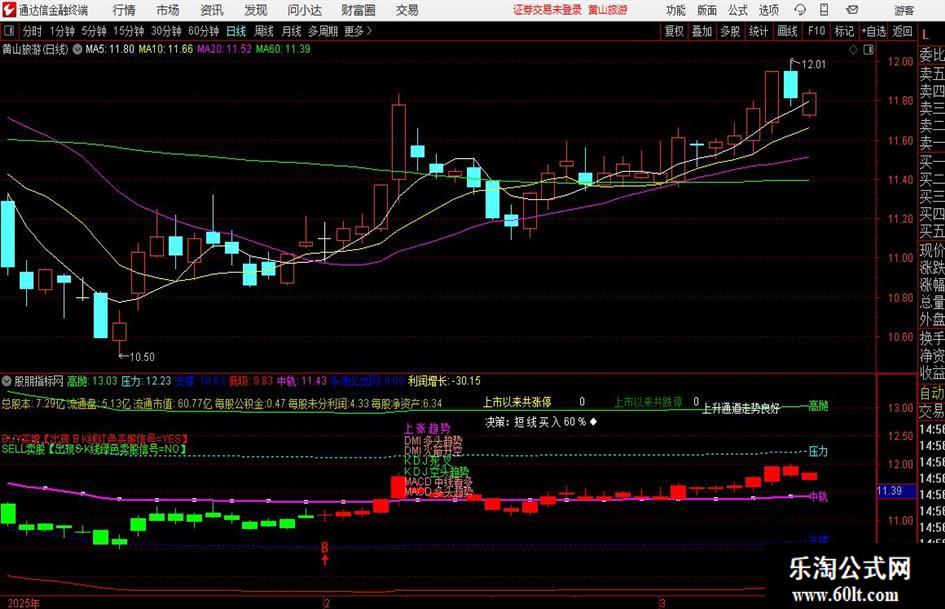The image size is (945, 609).
Task: Click the 画线 drawing tools button
Action: [x=788, y=31]
